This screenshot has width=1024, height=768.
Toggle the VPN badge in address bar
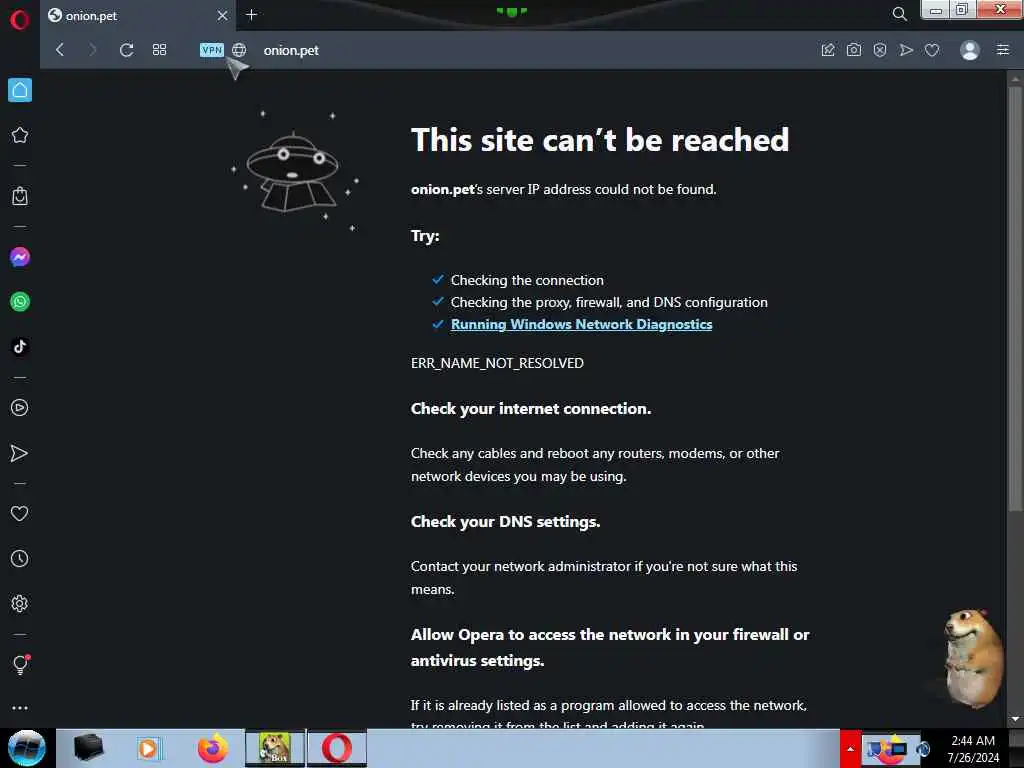[x=212, y=50]
